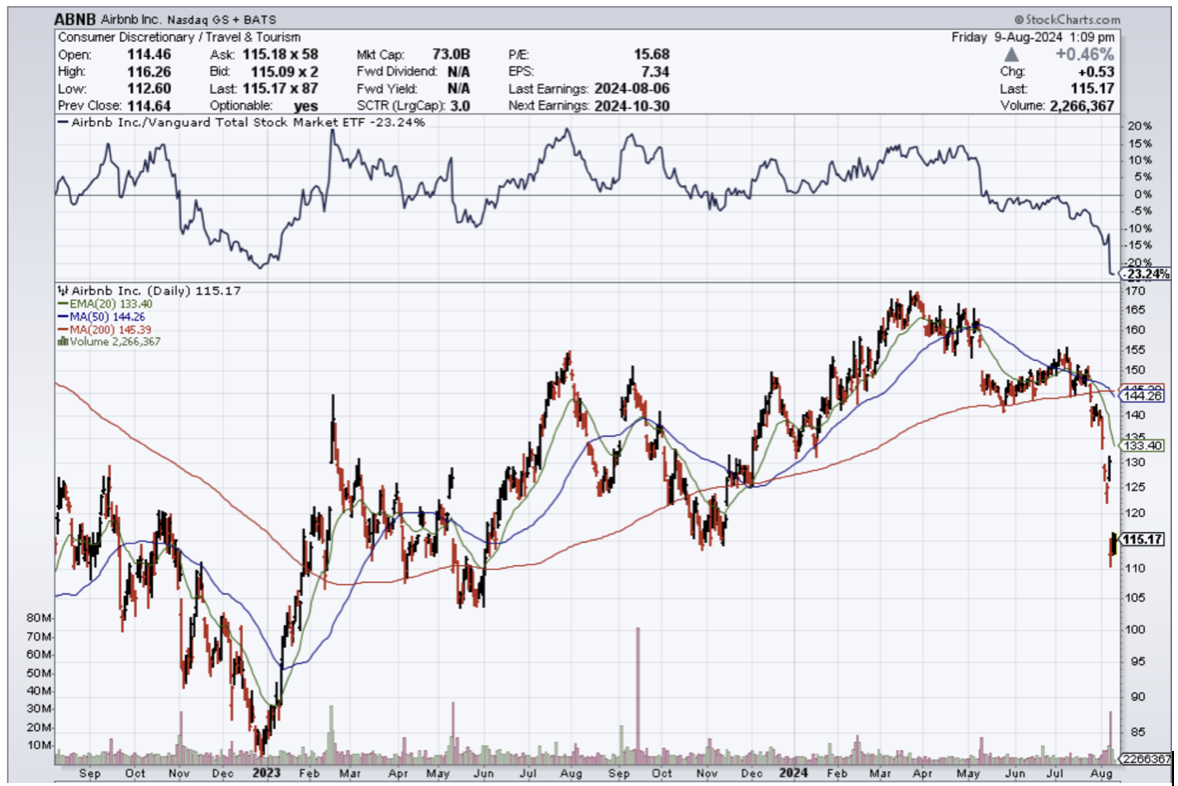Viewport: 1178px width, 786px height.
Task: Click the +0.46% percent change
Action: [1085, 54]
